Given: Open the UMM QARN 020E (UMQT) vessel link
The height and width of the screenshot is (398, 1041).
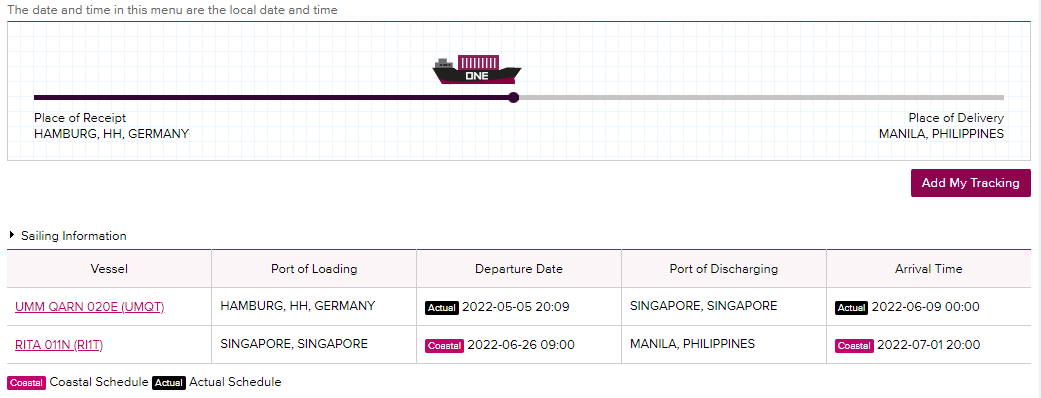Looking at the screenshot, I should click(90, 306).
